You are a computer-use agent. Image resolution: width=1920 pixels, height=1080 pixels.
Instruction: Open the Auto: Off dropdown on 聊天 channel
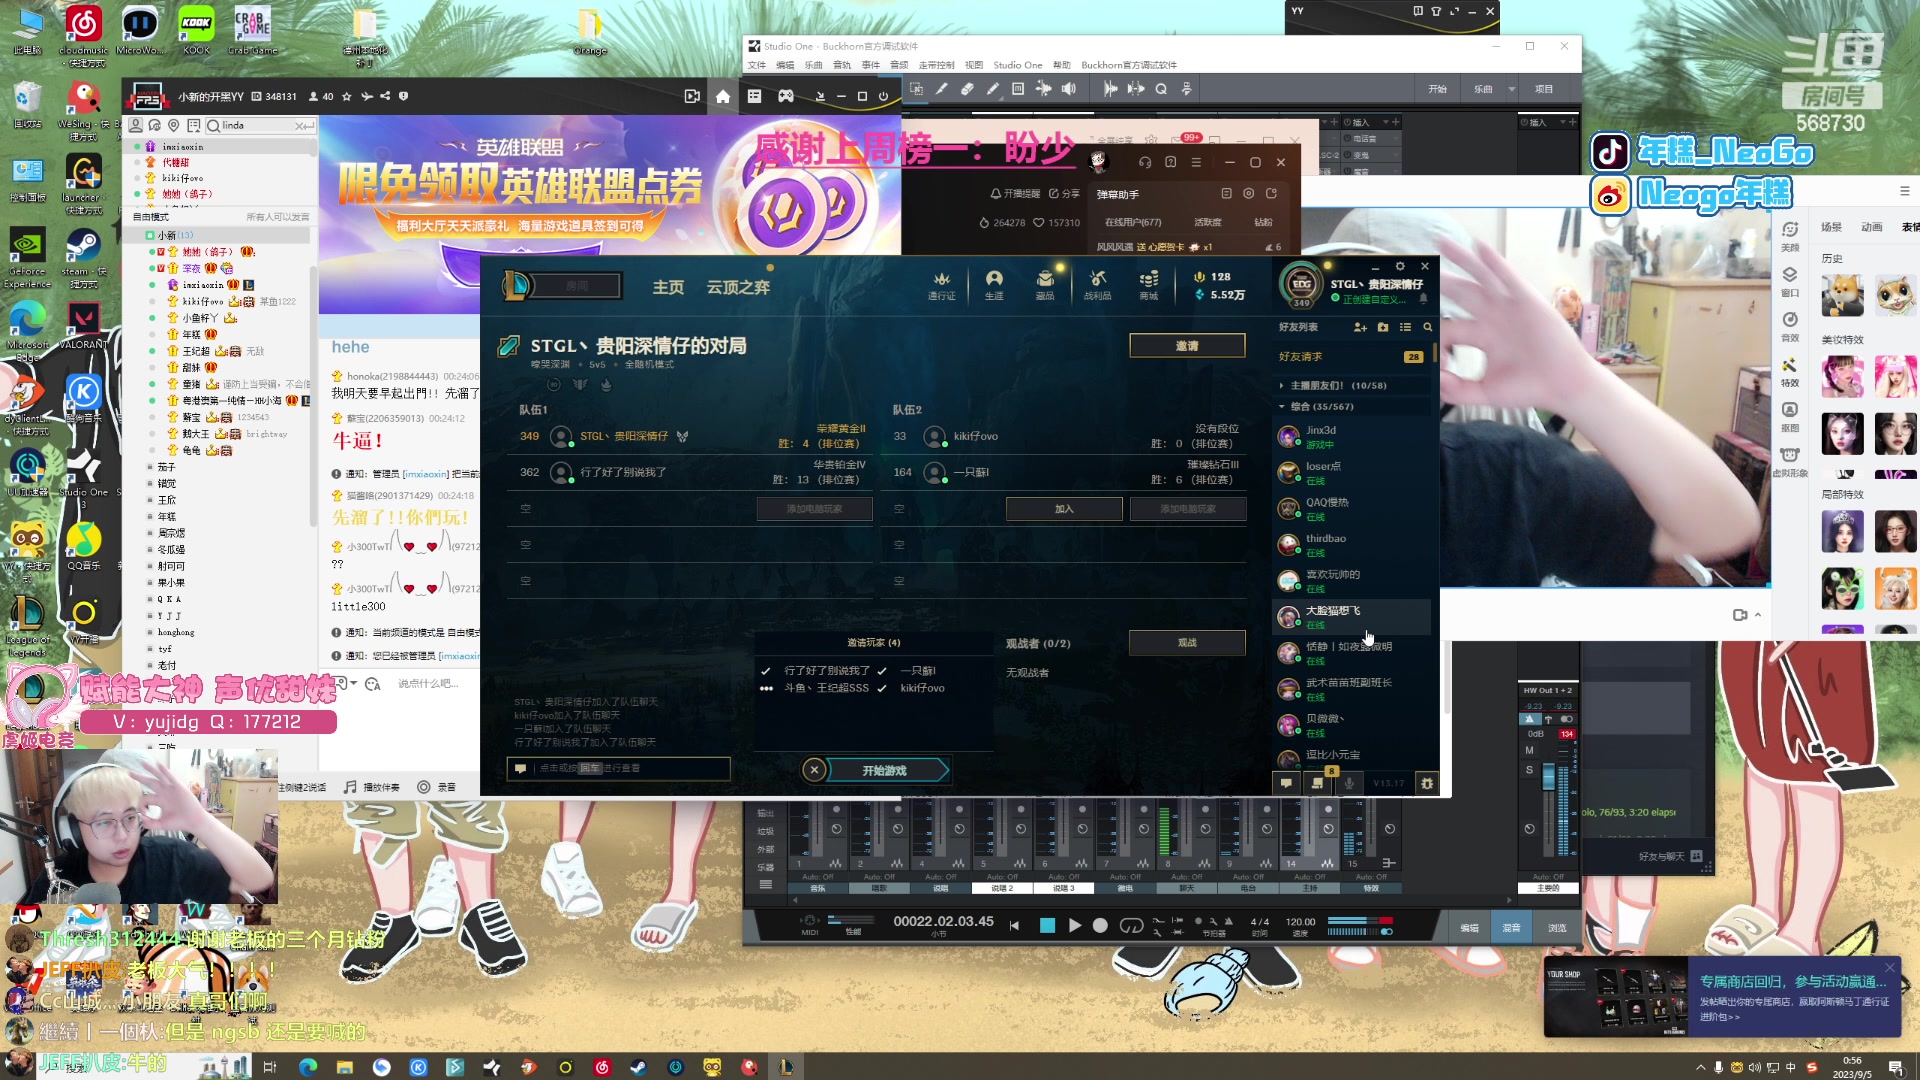pyautogui.click(x=1187, y=877)
